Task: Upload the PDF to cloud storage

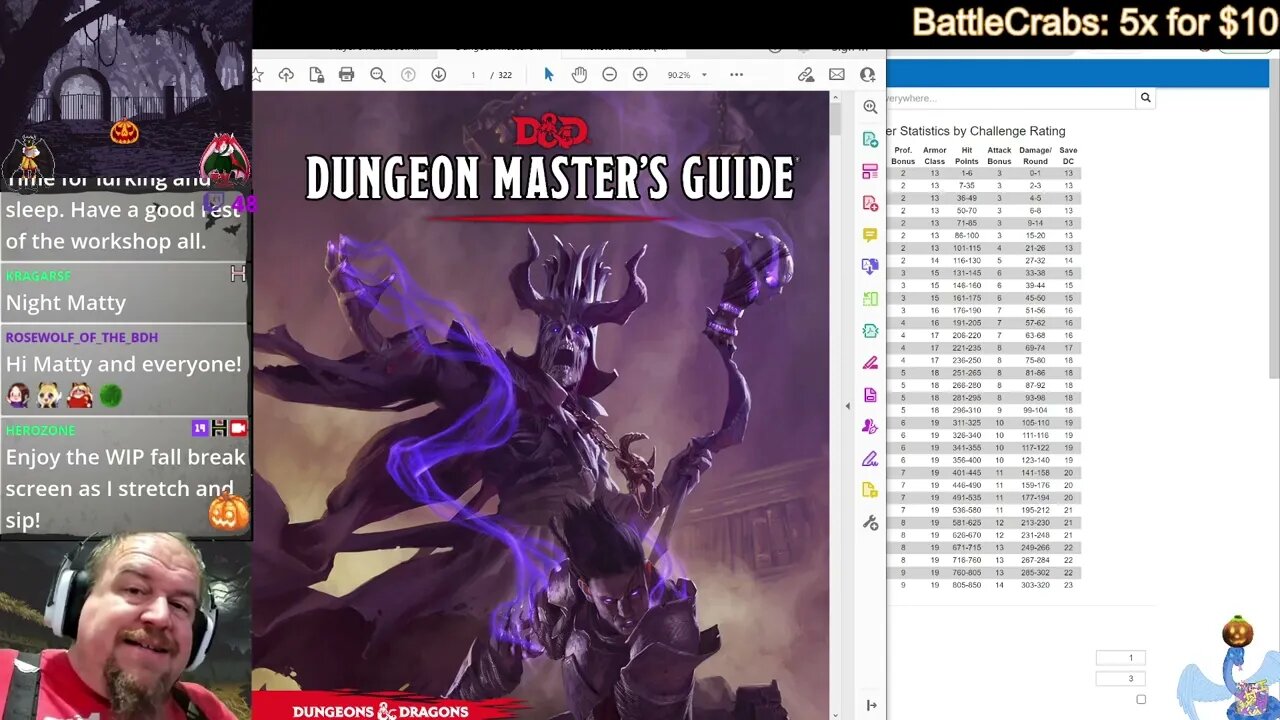Action: coord(286,75)
